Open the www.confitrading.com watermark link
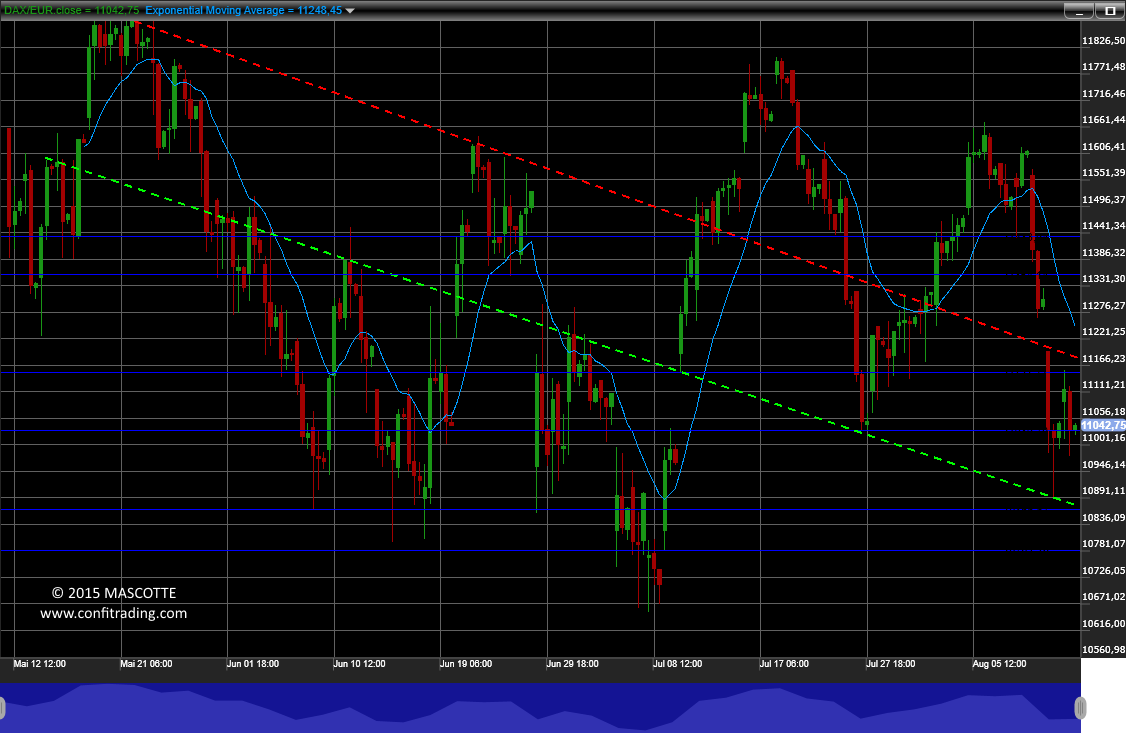 113,613
